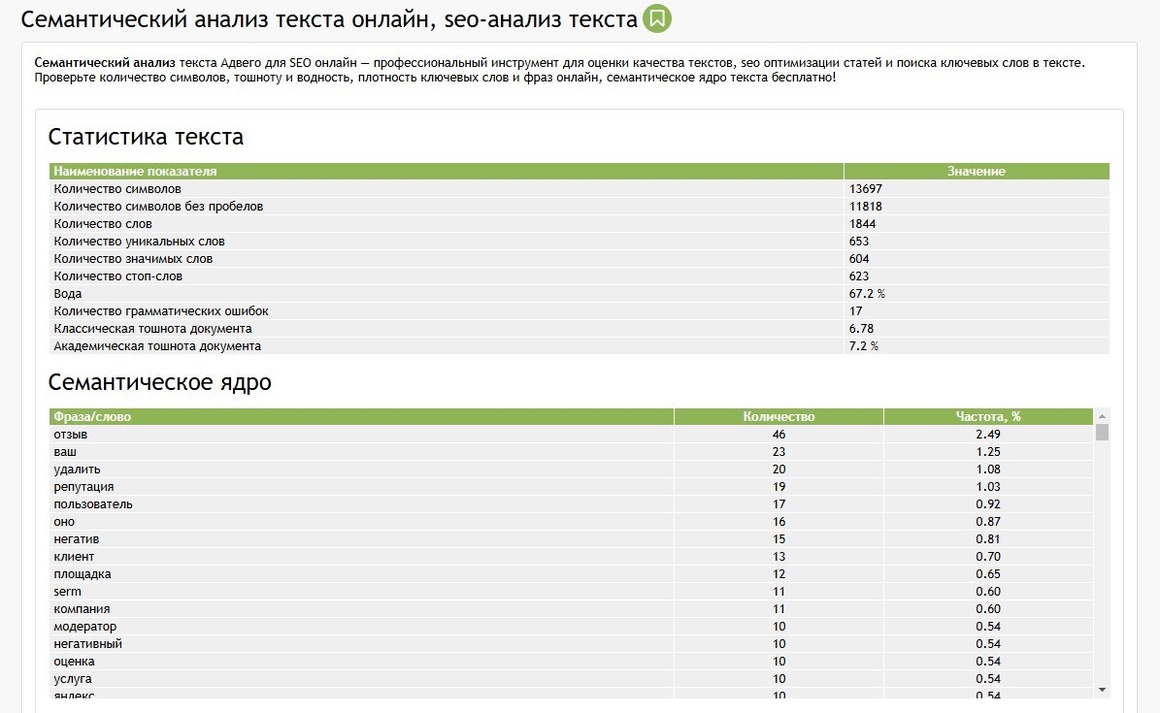Click the Количество column header
Viewport: 1160px width, 713px height.
(778, 416)
